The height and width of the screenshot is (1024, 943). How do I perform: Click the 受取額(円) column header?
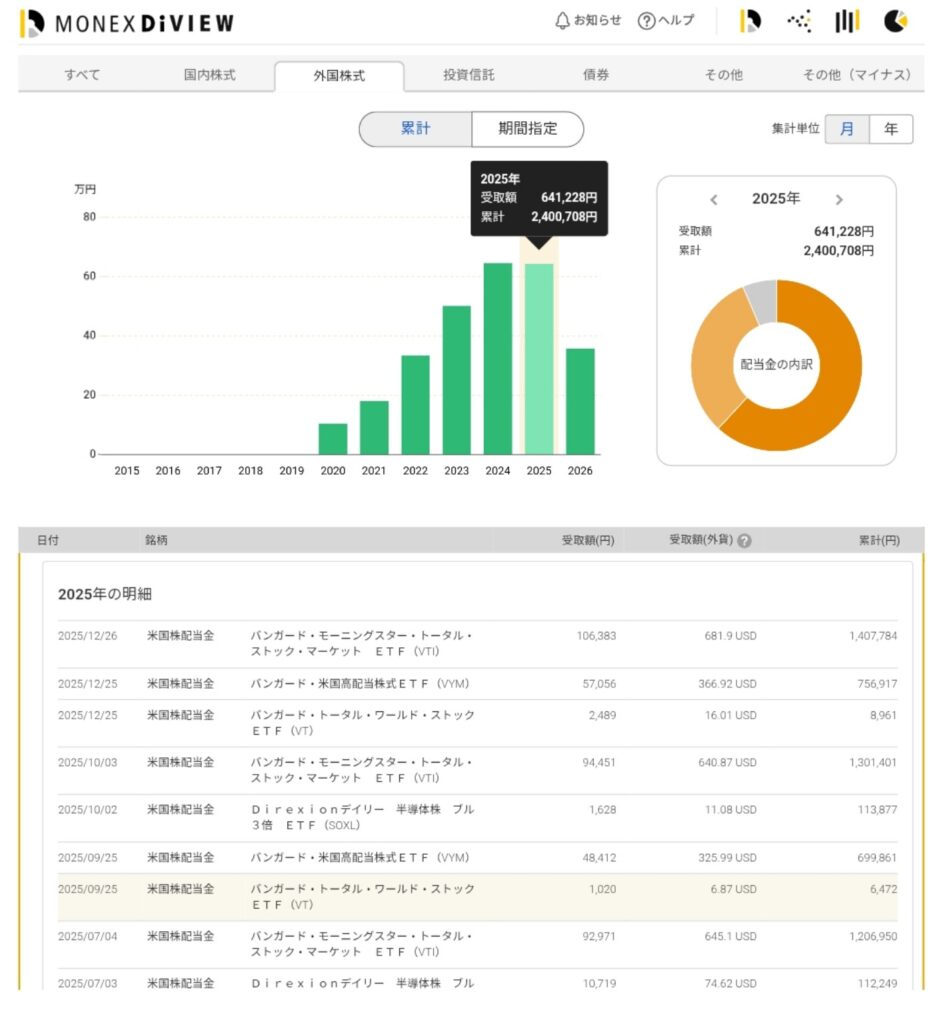point(588,540)
